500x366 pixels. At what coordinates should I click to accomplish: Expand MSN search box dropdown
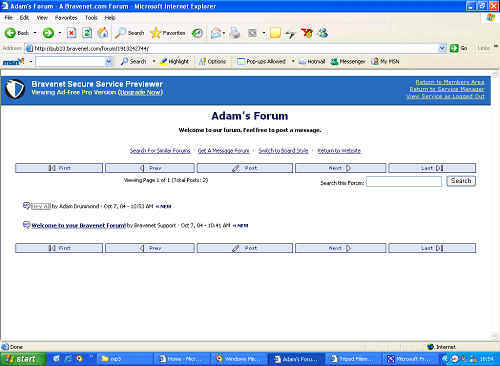click(108, 61)
